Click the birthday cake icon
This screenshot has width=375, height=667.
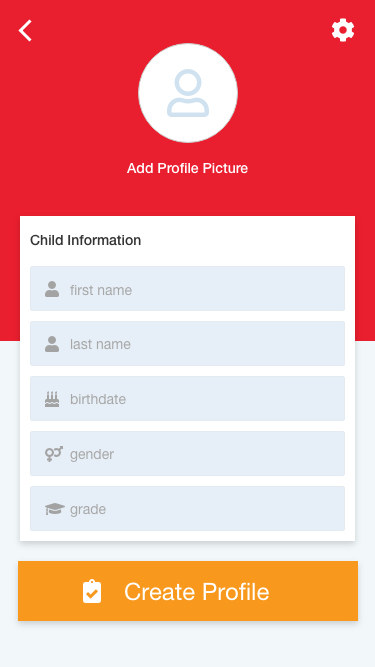[x=52, y=399]
